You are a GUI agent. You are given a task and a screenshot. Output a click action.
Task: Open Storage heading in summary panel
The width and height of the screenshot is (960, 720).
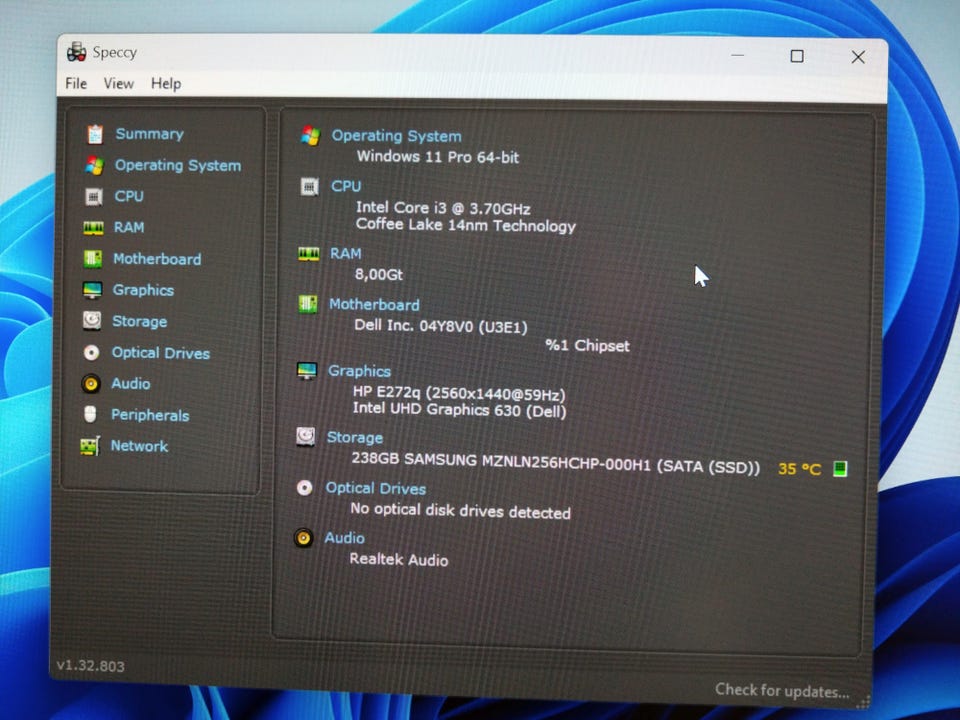(x=355, y=438)
